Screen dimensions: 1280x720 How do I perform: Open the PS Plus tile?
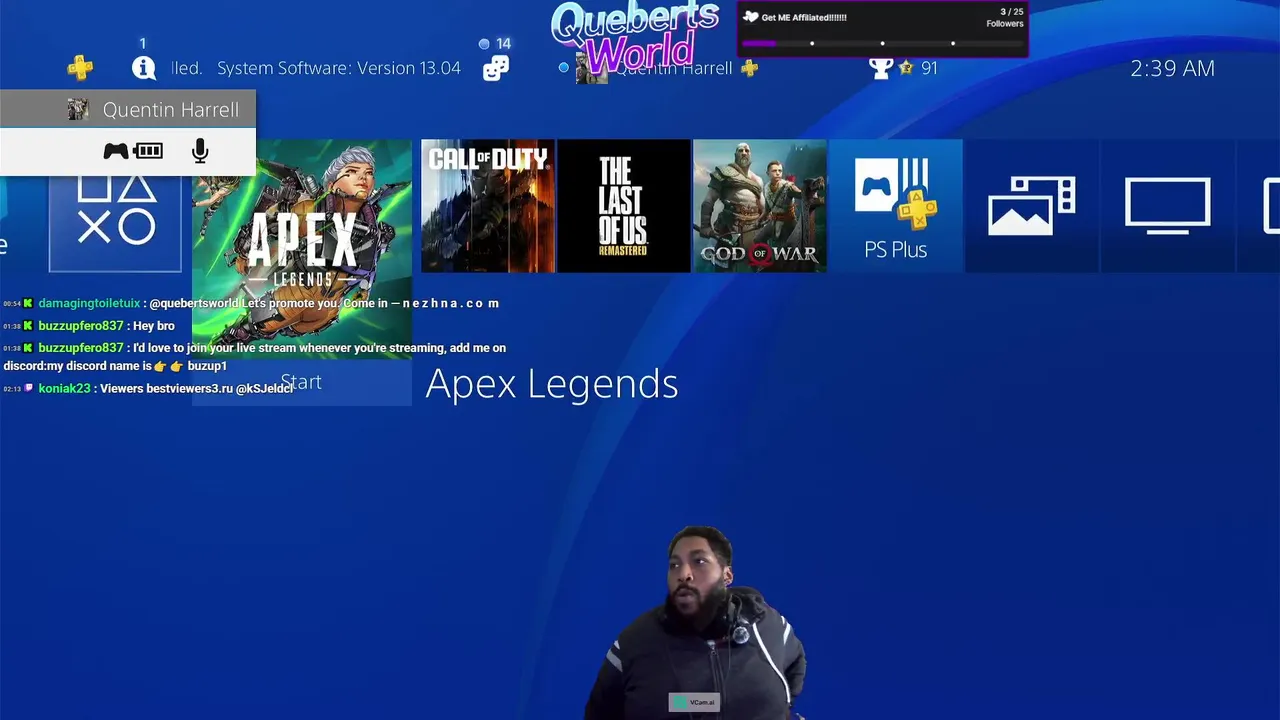click(896, 206)
